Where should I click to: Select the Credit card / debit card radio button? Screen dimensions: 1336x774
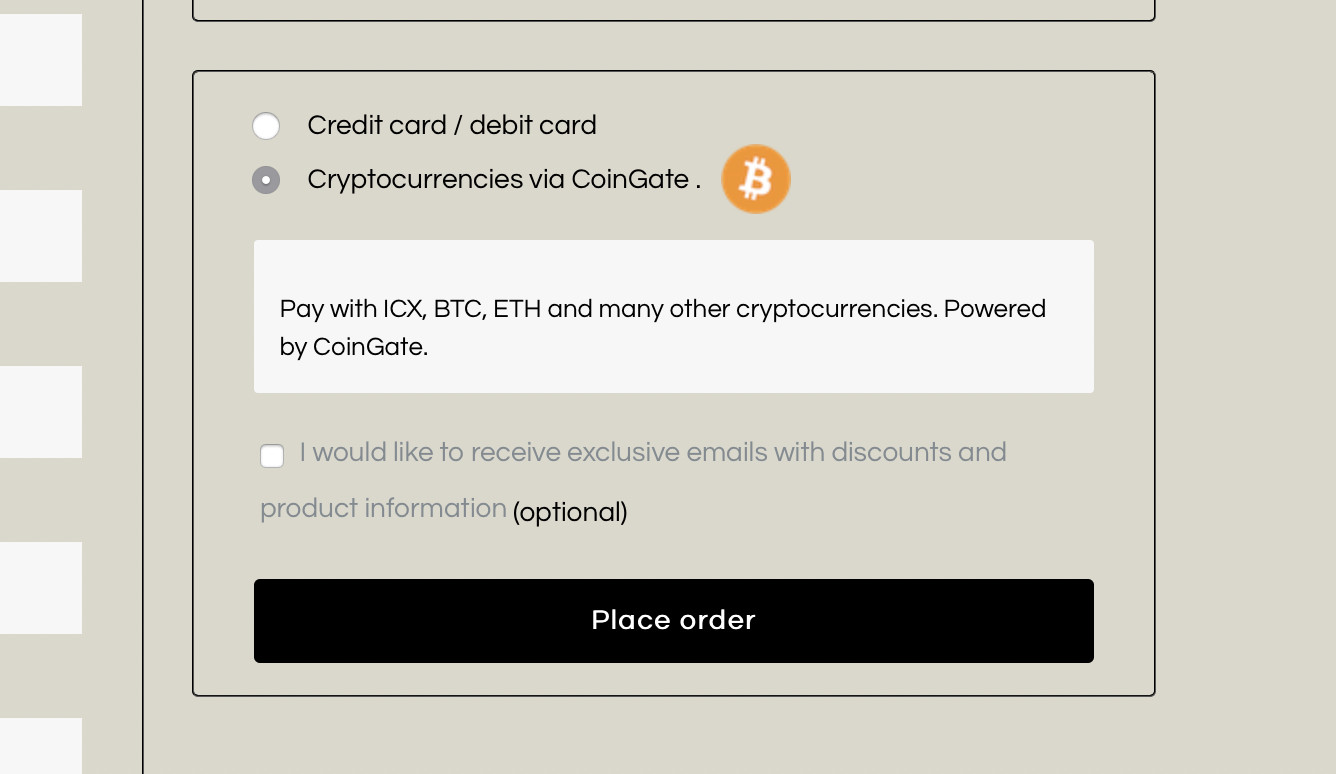[266, 126]
